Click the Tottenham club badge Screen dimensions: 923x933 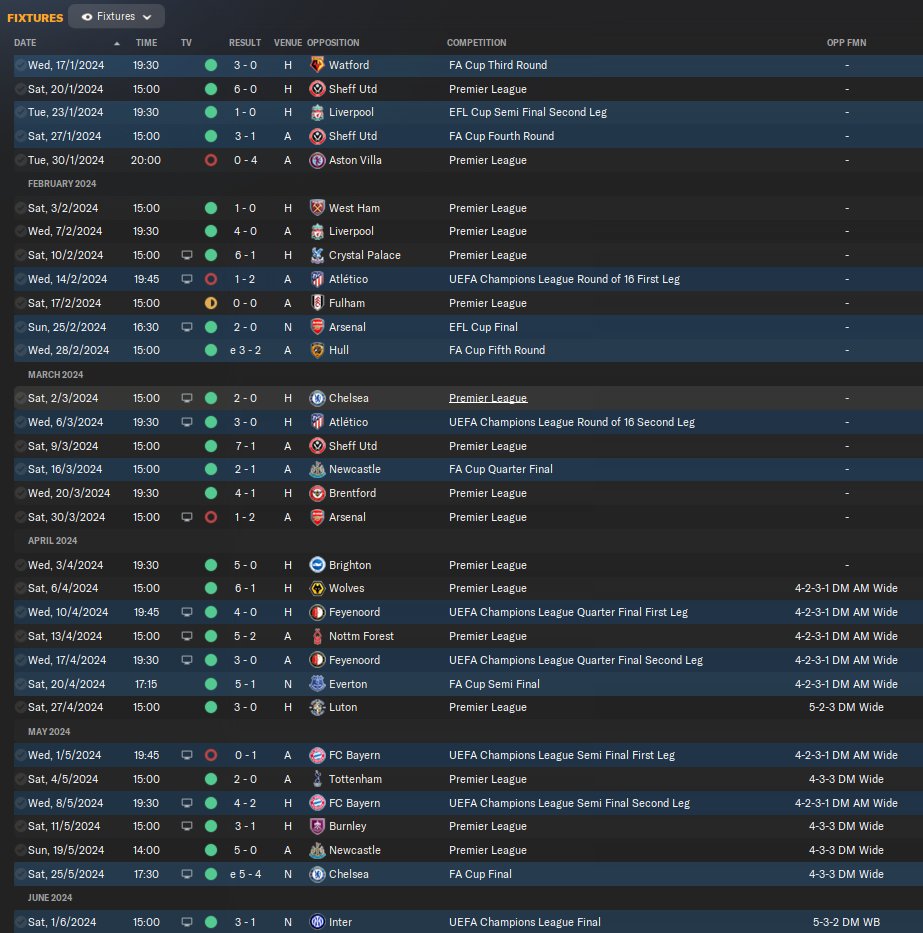click(317, 779)
